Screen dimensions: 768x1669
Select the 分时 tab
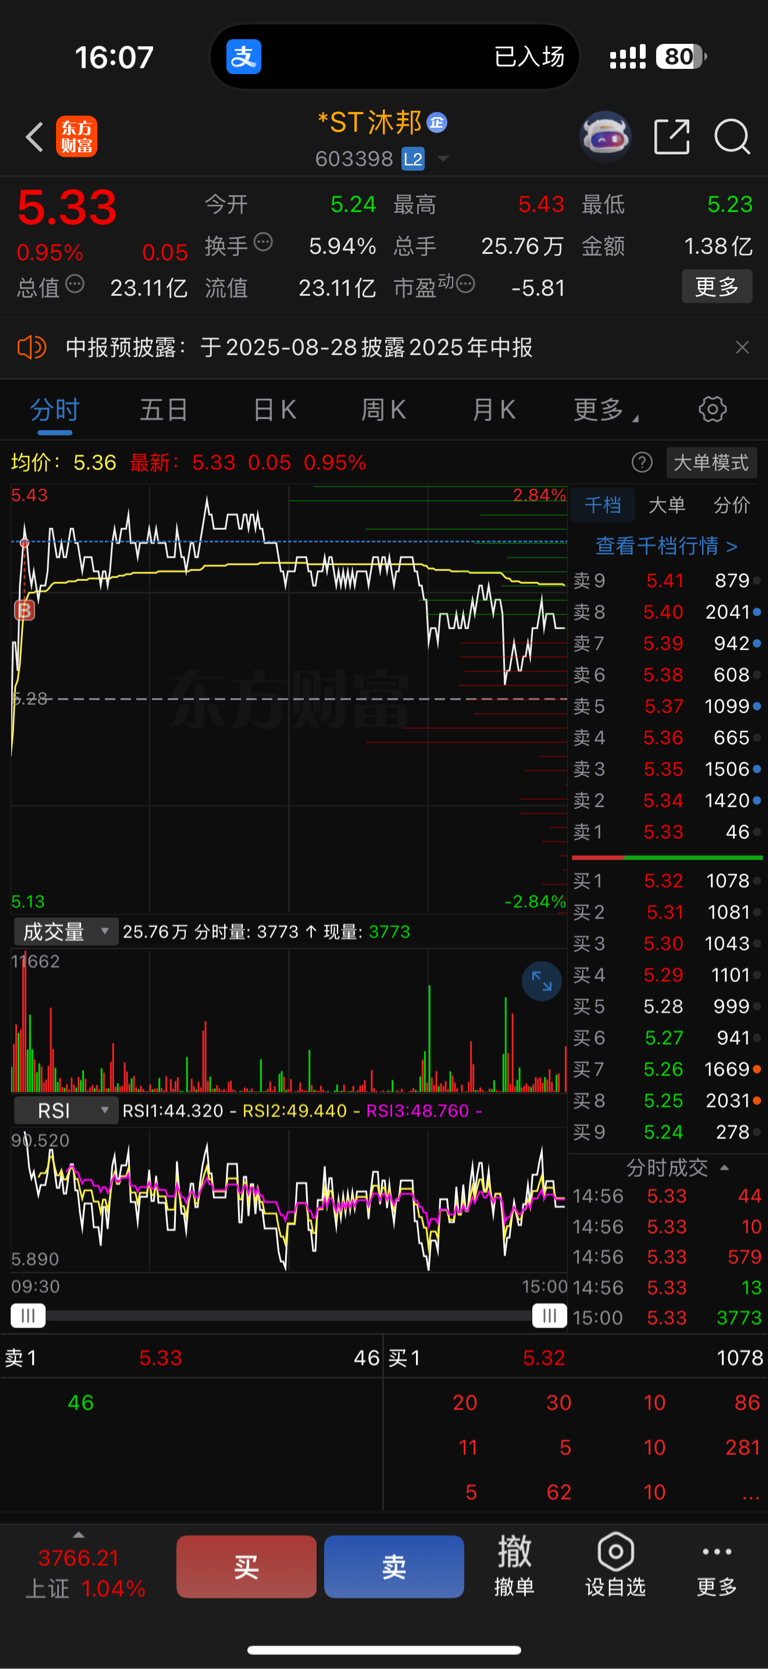click(x=55, y=410)
